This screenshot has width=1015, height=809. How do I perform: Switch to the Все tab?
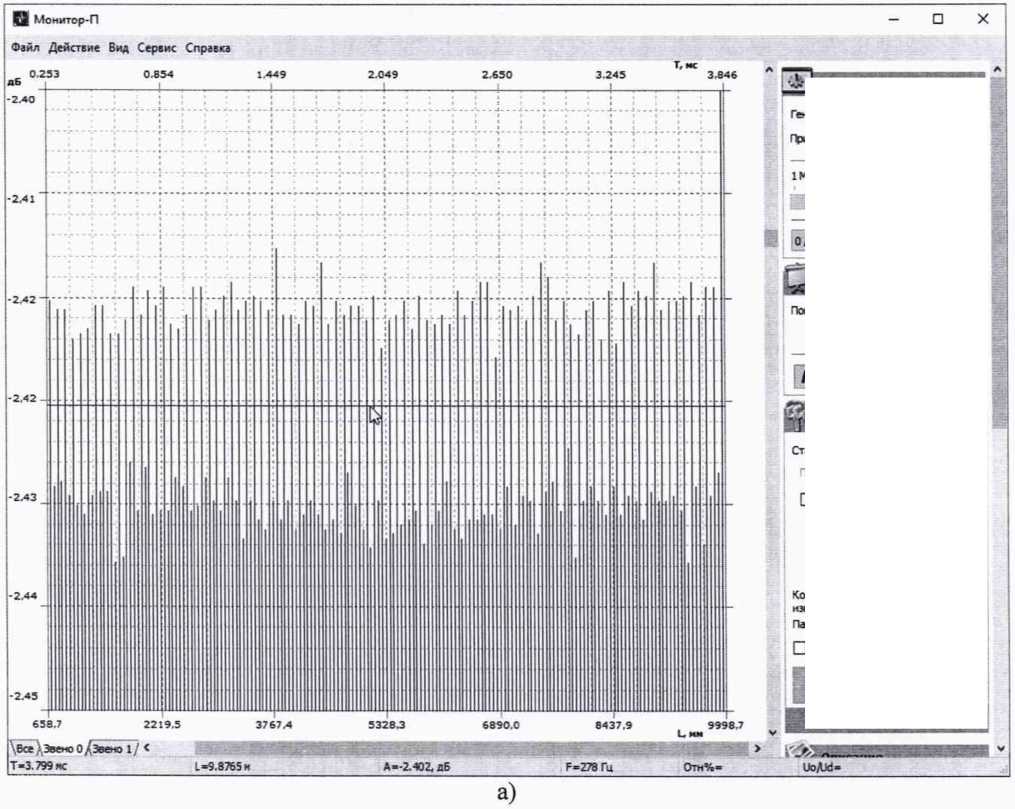coord(24,749)
